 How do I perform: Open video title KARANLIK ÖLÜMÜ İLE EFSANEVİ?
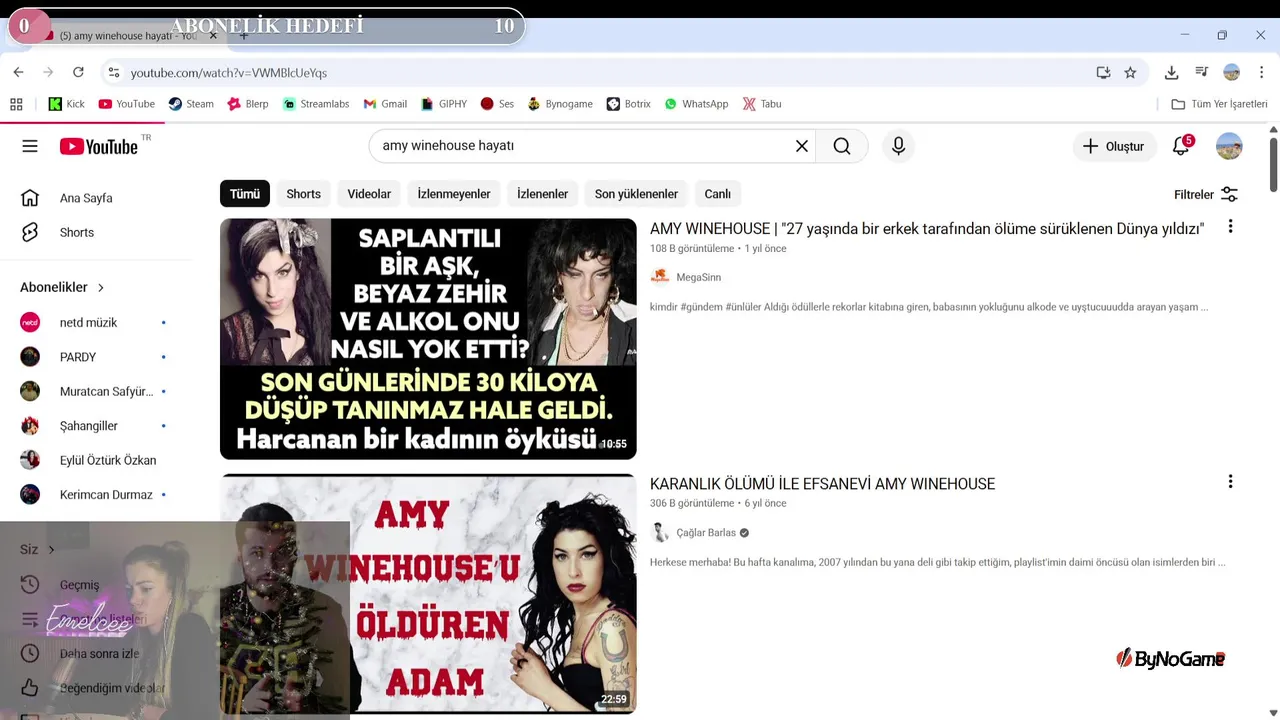822,484
